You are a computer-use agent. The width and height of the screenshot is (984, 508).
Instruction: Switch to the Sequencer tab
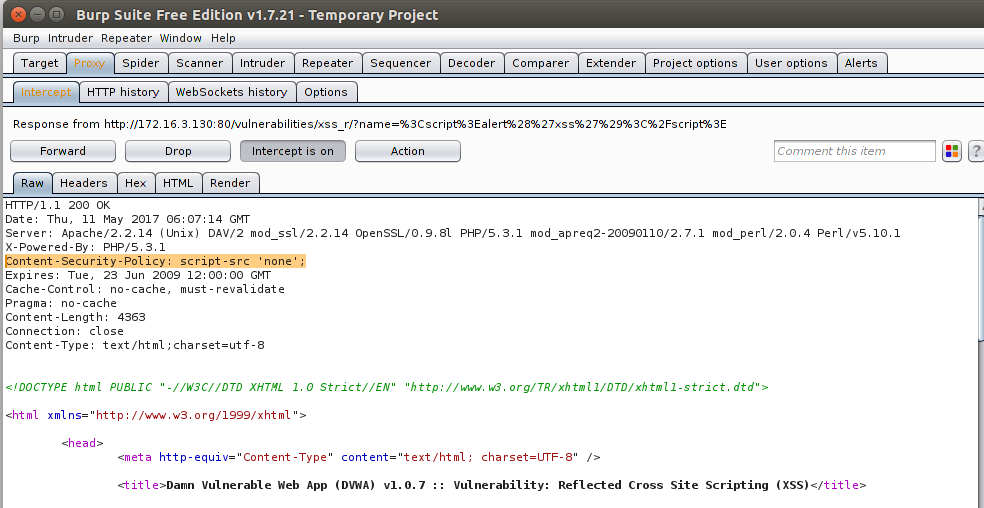point(400,63)
